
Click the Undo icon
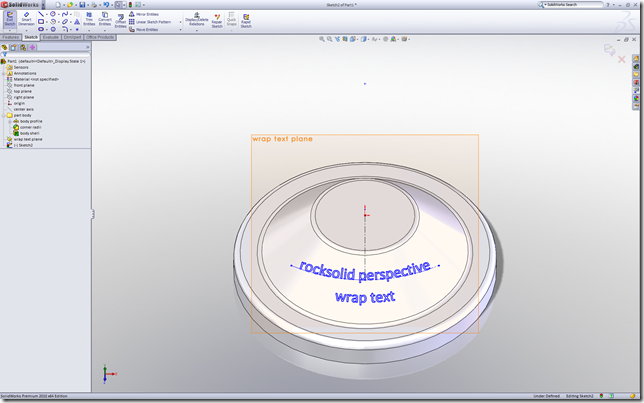pyautogui.click(x=106, y=5)
